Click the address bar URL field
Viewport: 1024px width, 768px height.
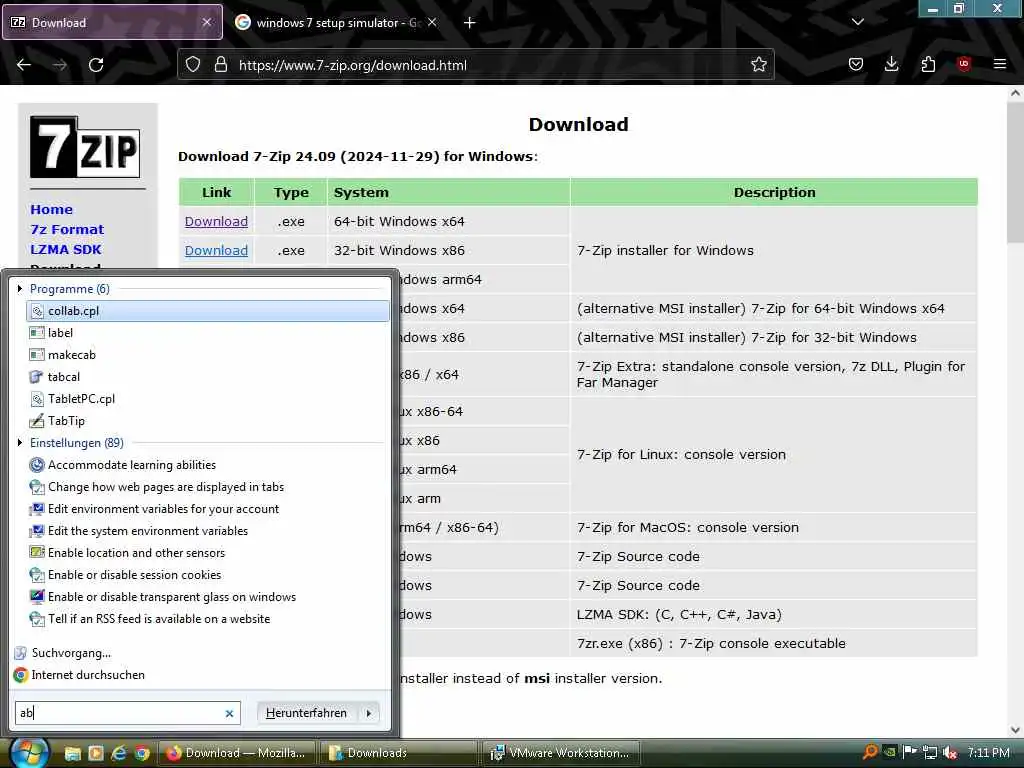click(483, 65)
